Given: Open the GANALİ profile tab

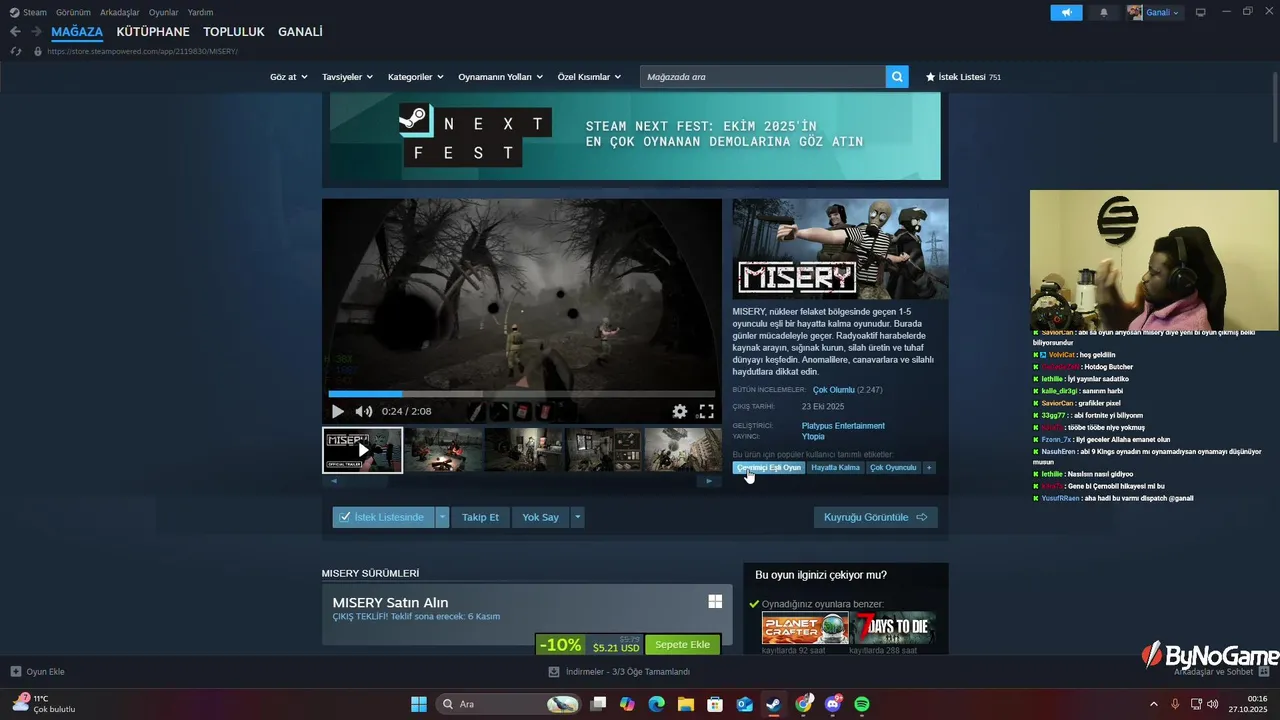Looking at the screenshot, I should coord(300,32).
